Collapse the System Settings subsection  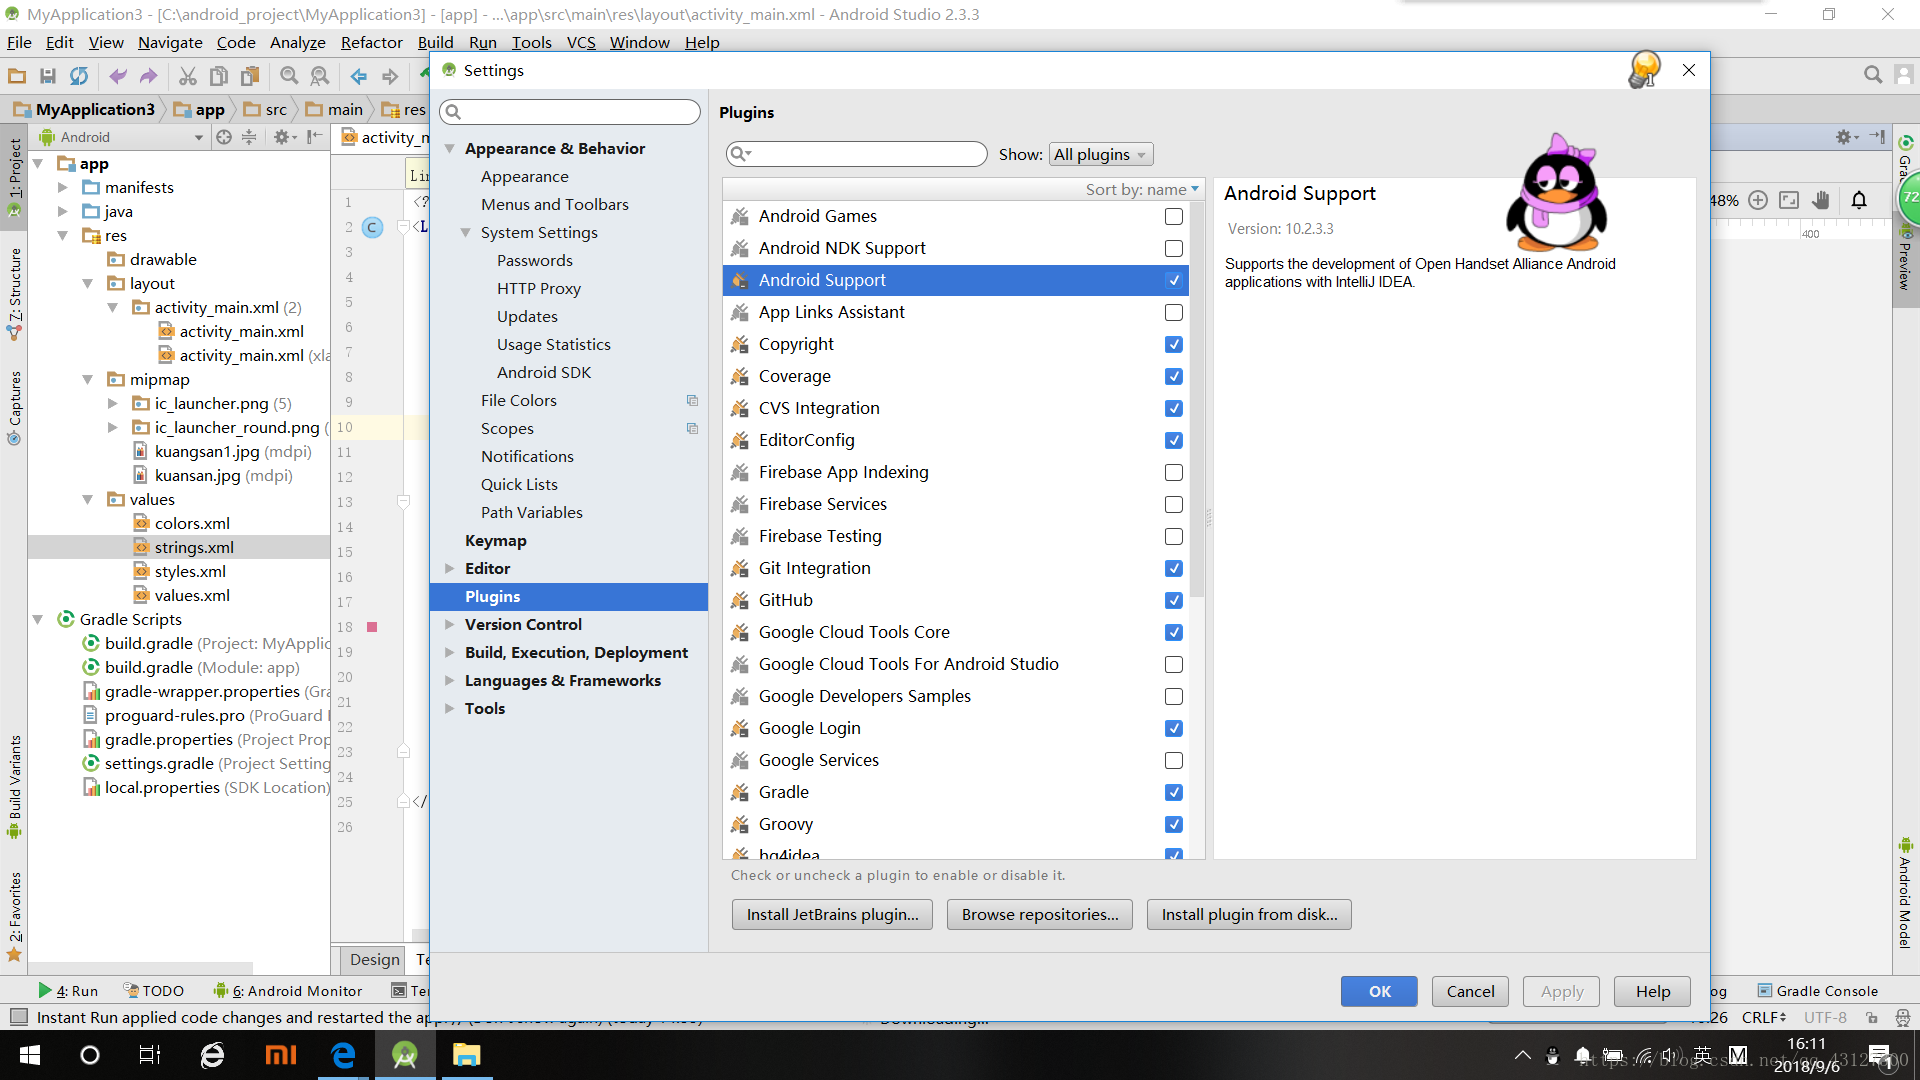point(465,232)
